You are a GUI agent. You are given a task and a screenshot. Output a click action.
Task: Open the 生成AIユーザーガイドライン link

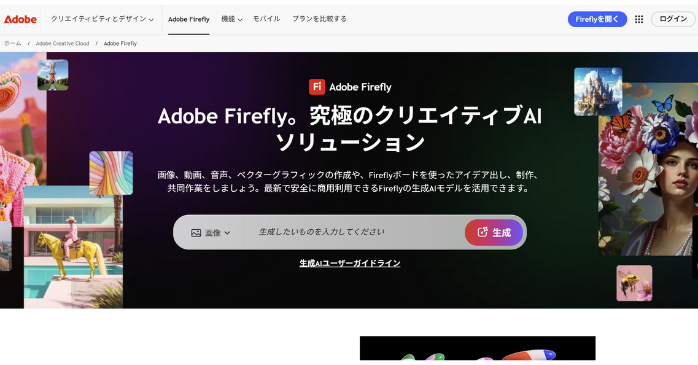point(350,263)
